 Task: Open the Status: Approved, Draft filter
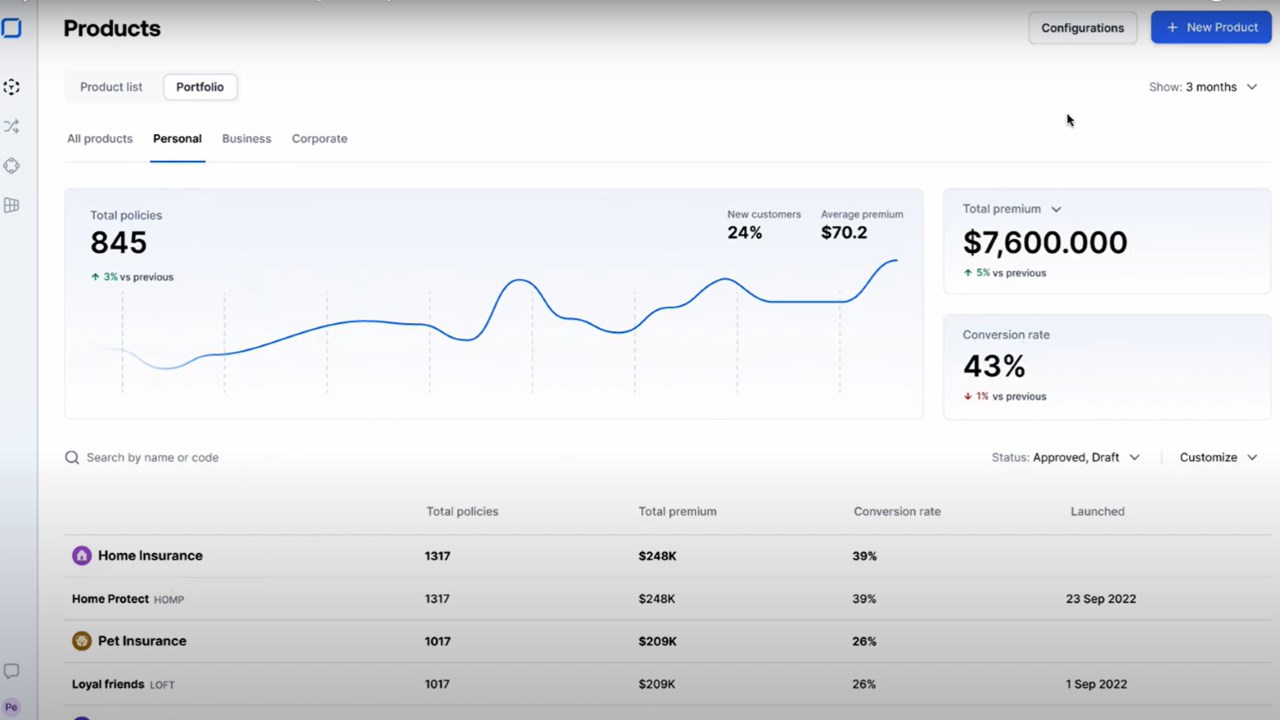1066,457
